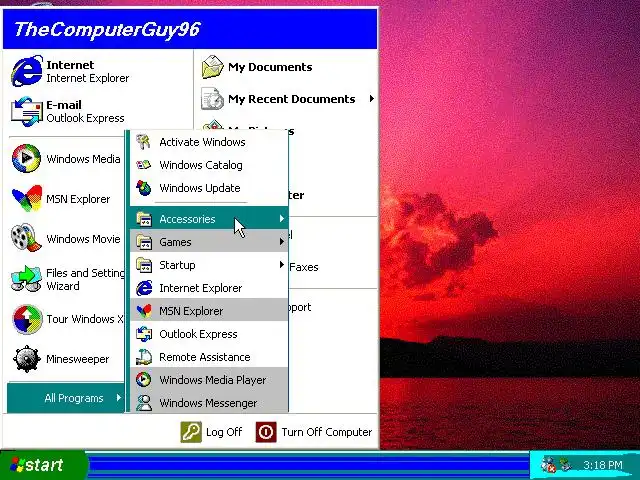Click the Minesweeper text label
The width and height of the screenshot is (640, 480).
78,359
